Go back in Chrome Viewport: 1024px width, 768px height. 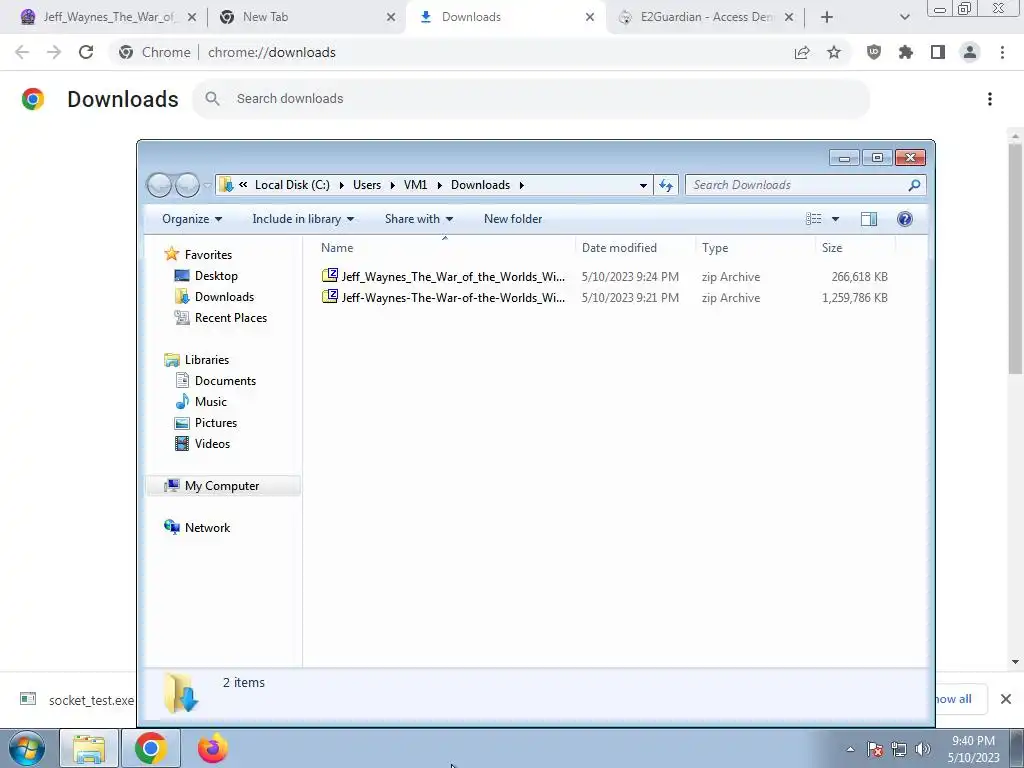pos(22,52)
